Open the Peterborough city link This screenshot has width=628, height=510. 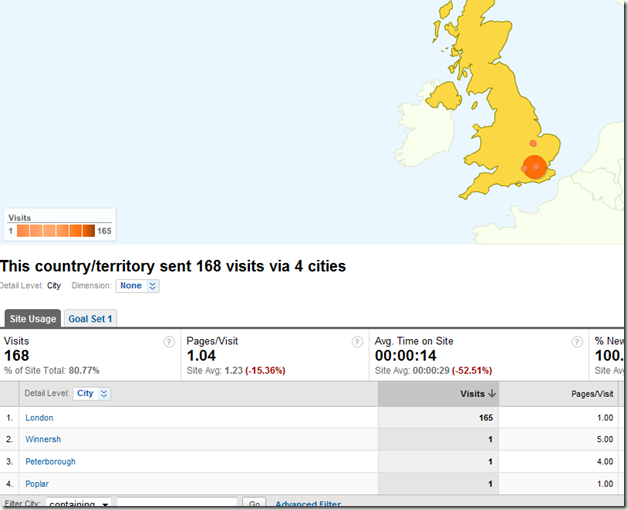coord(50,462)
